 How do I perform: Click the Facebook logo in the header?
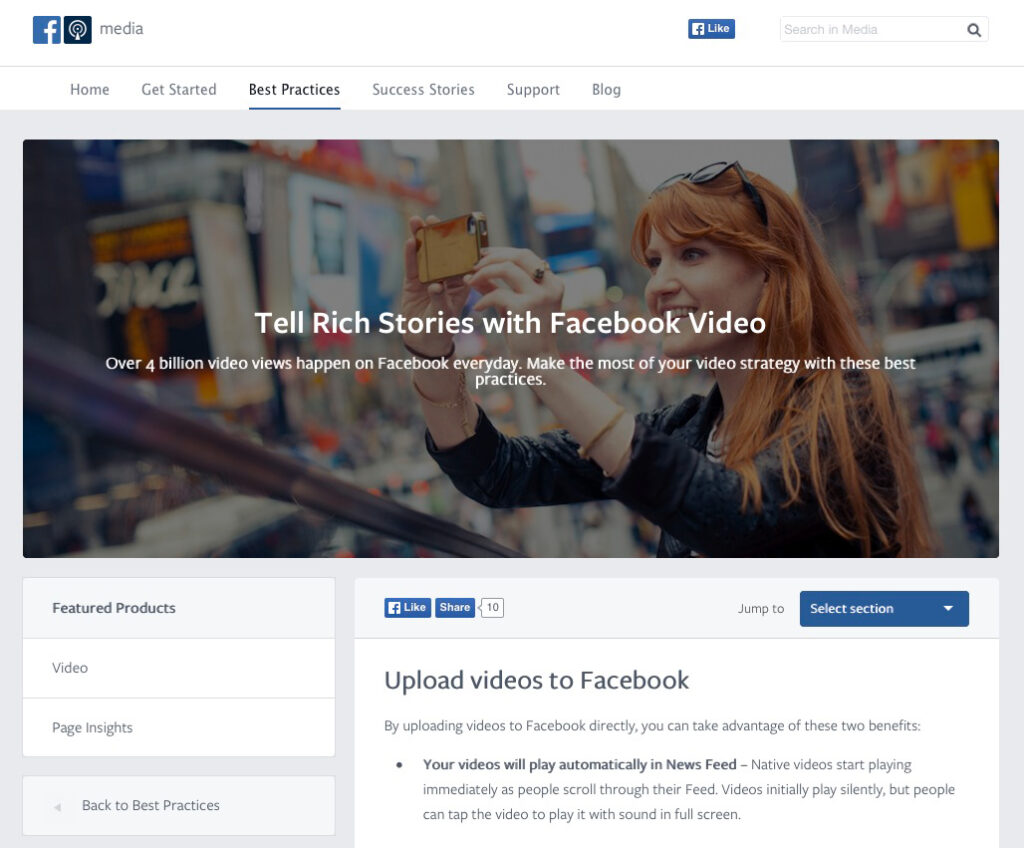click(46, 29)
